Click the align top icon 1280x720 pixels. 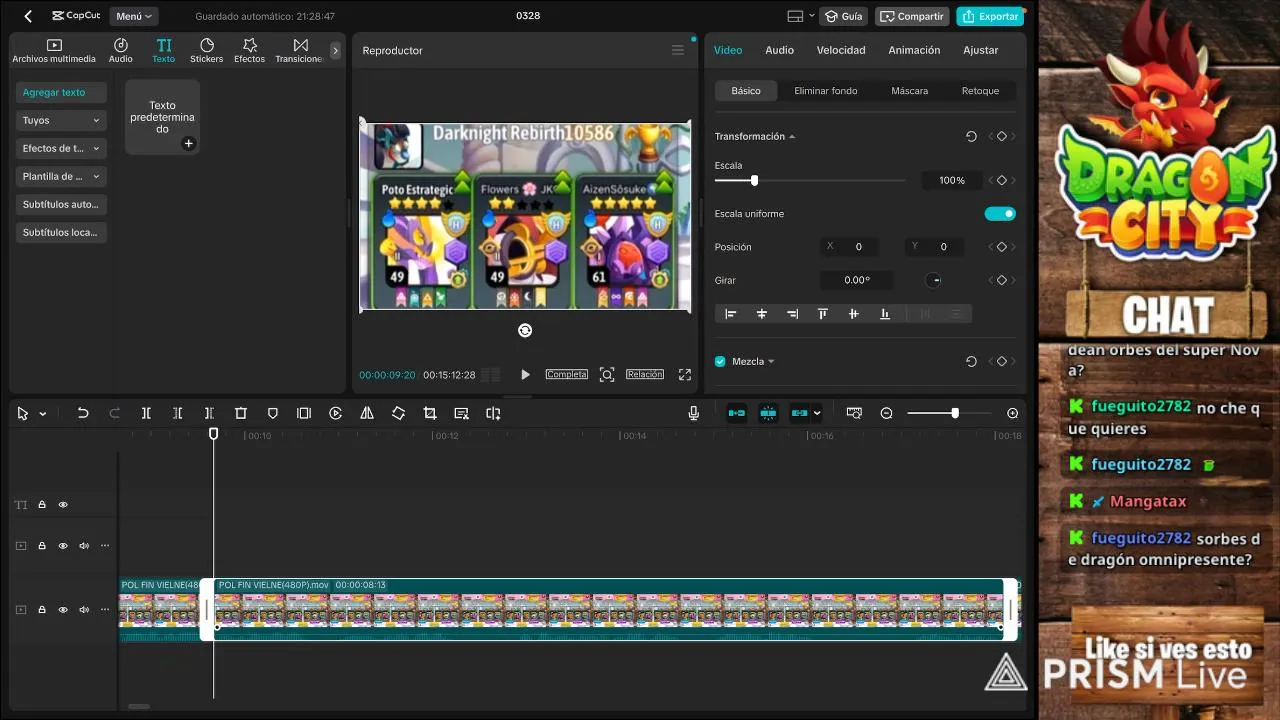click(823, 314)
